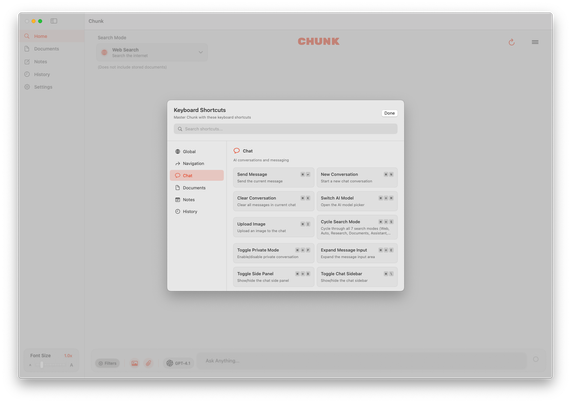Viewport: 571px width, 403px height.
Task: Open Home in the main sidebar
Action: pyautogui.click(x=52, y=36)
